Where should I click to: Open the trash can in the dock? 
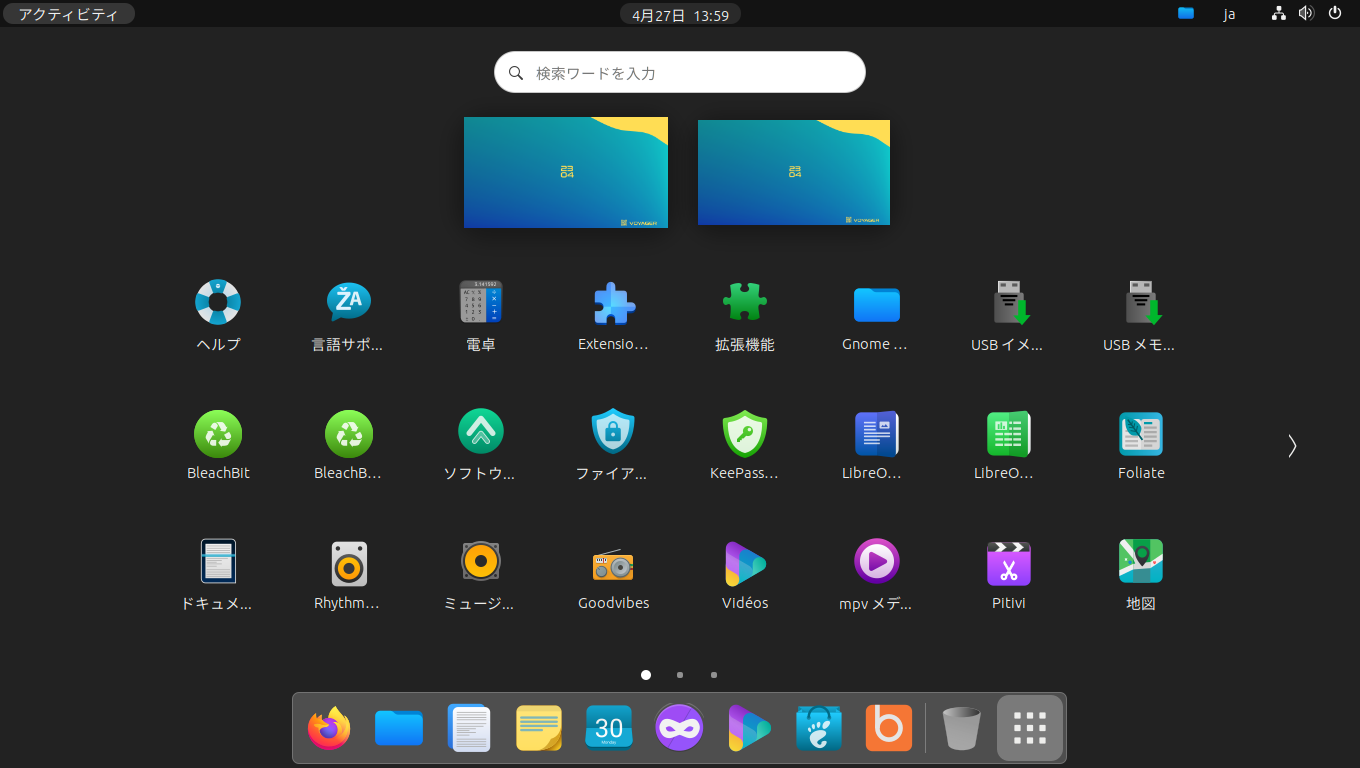(x=961, y=728)
